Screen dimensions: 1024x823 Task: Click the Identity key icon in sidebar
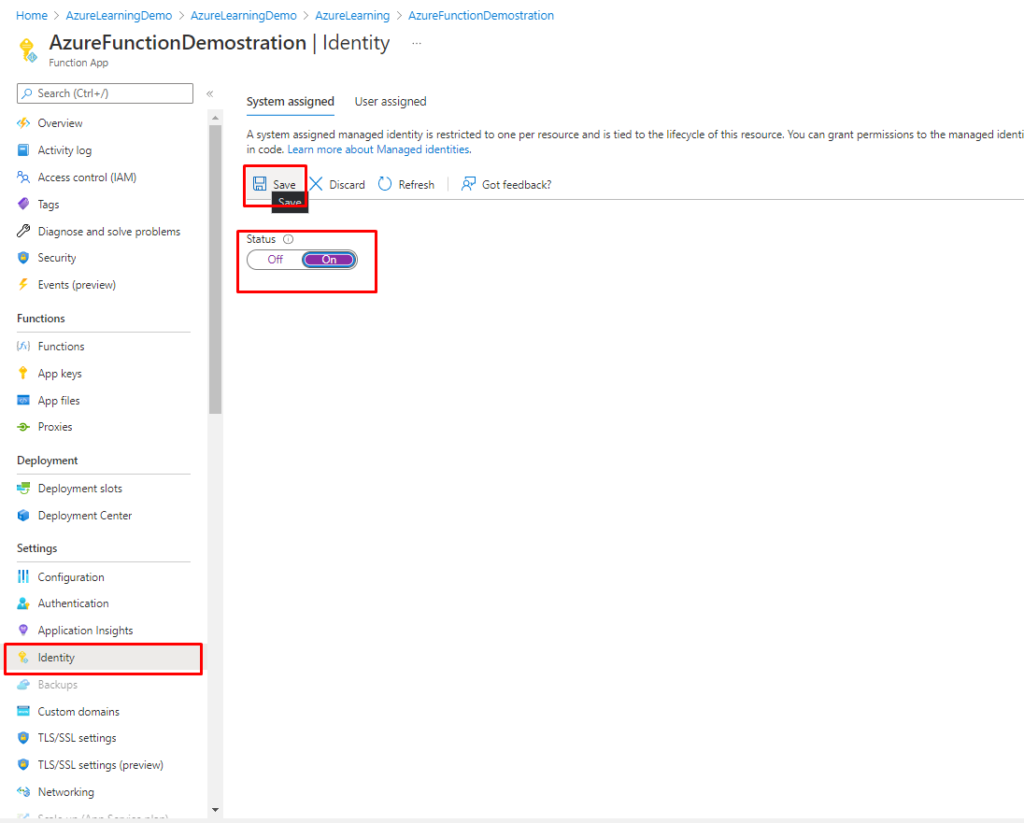[x=24, y=657]
